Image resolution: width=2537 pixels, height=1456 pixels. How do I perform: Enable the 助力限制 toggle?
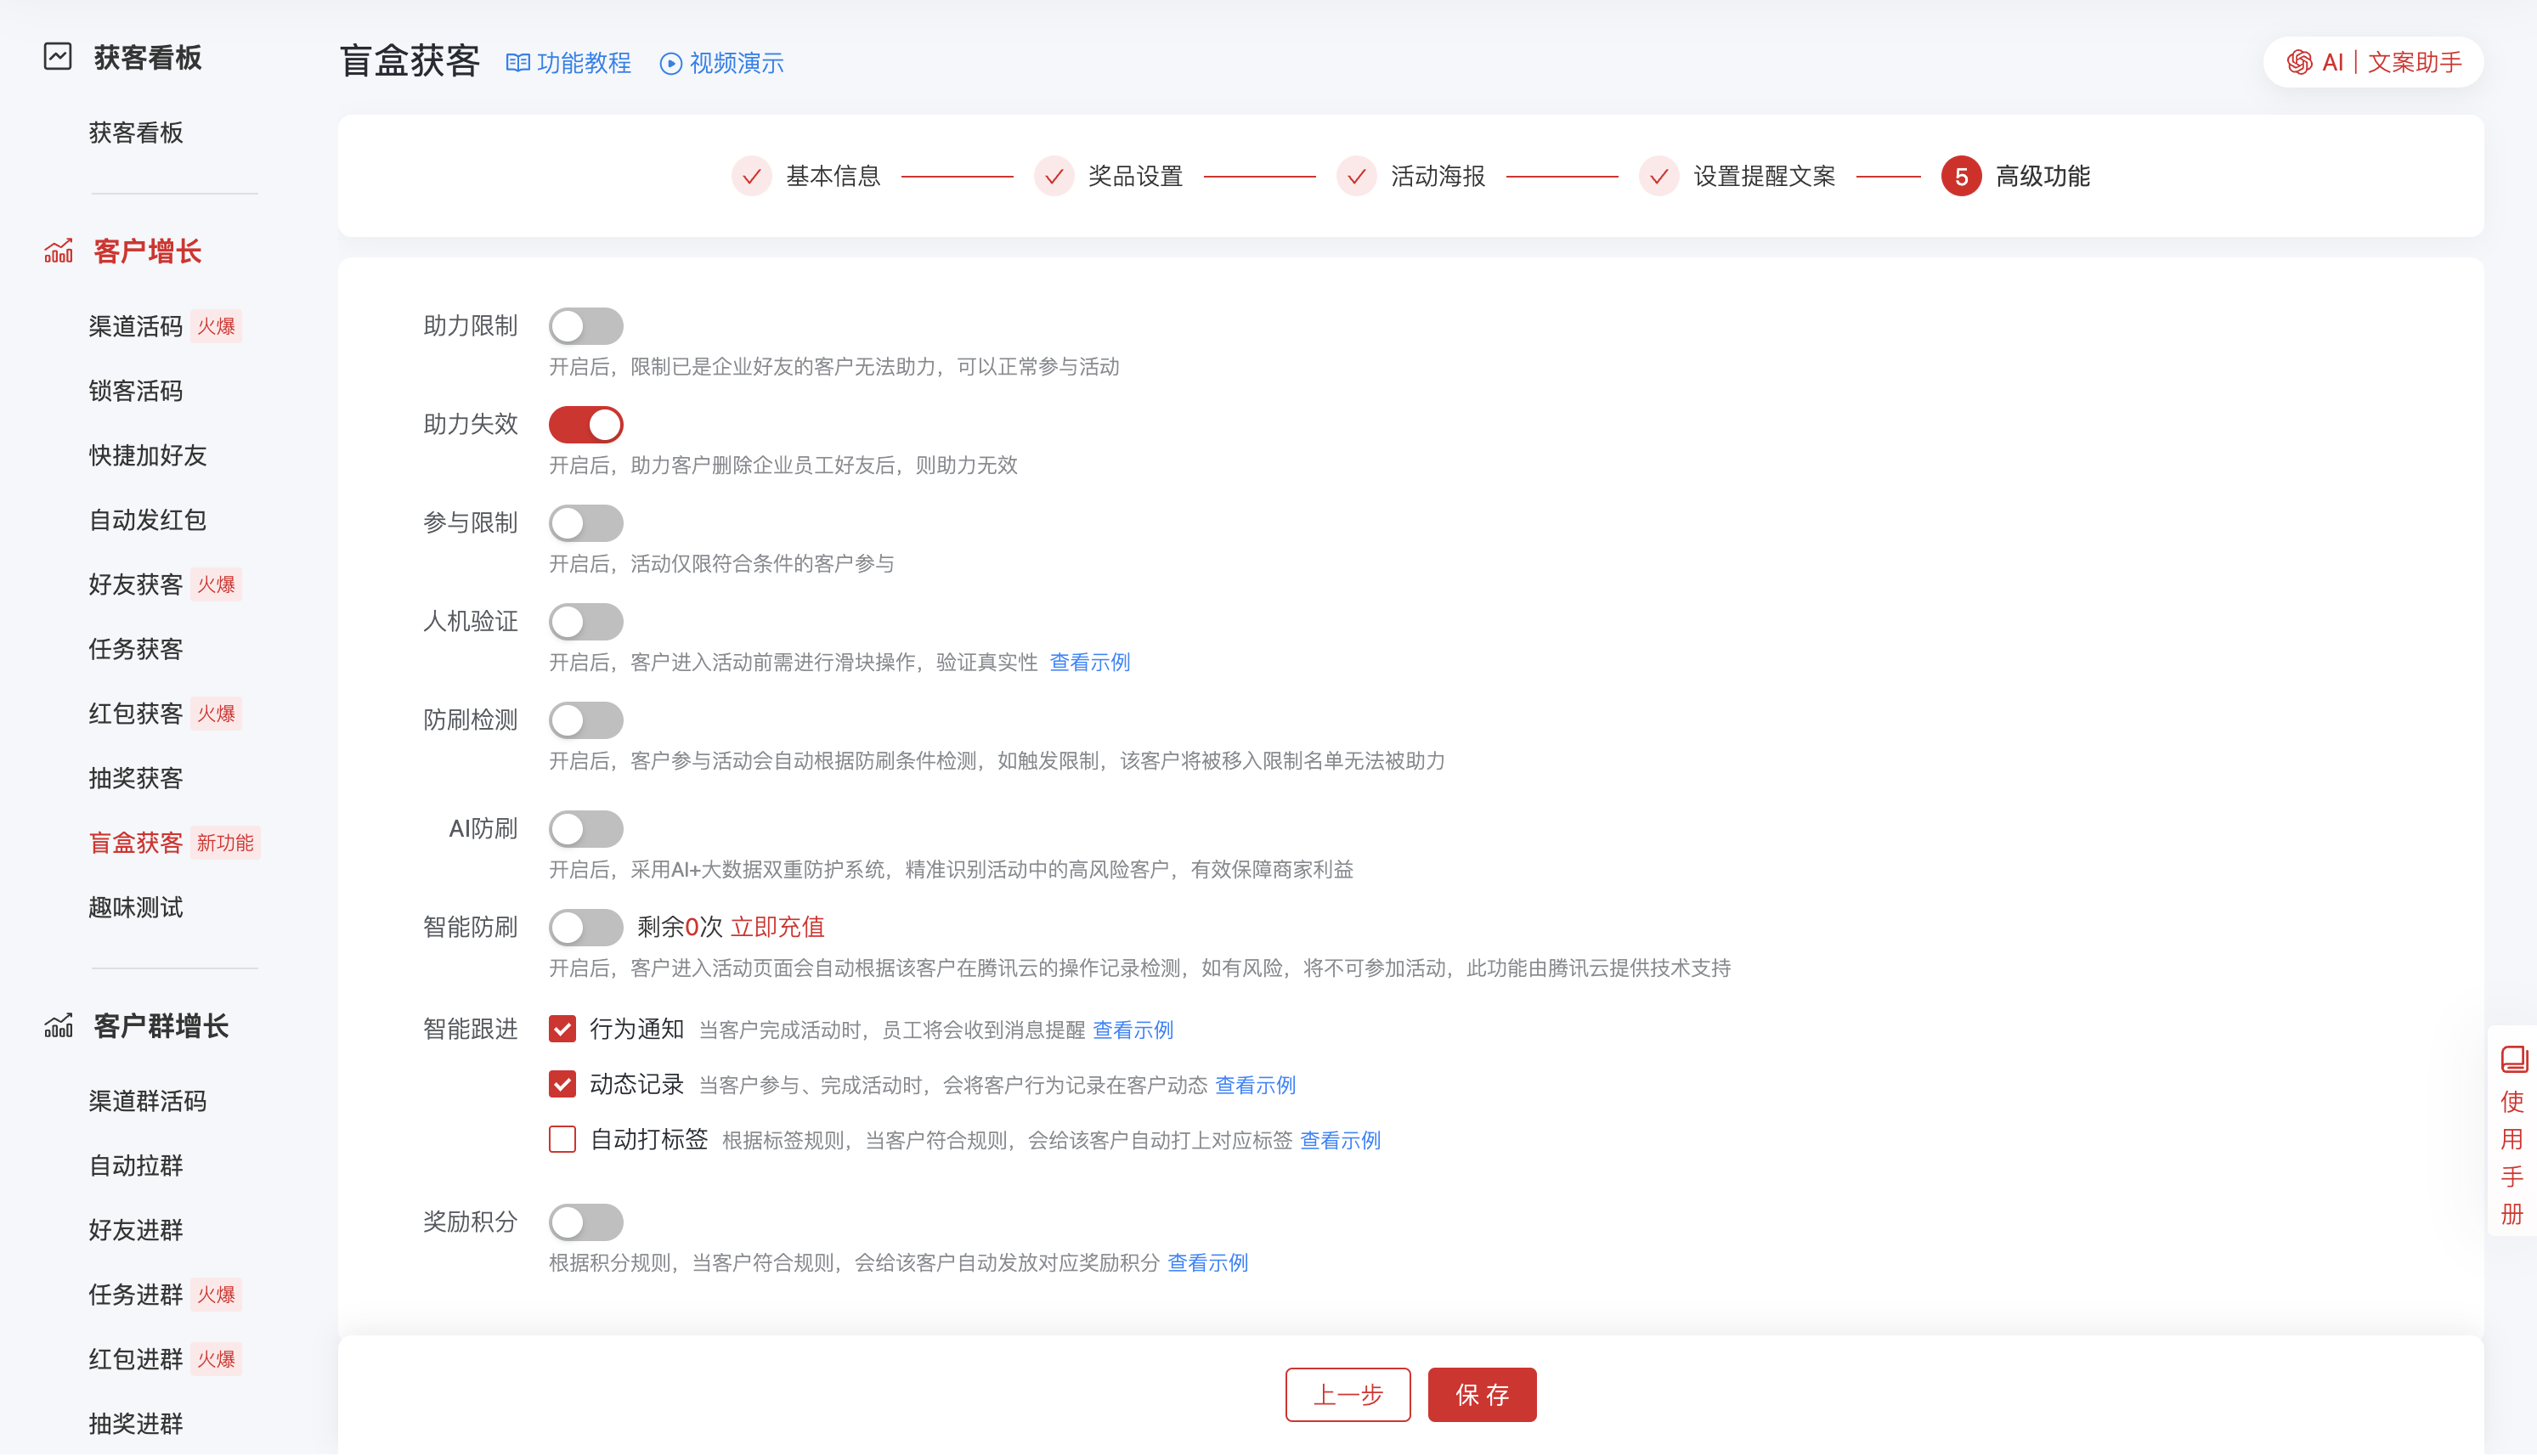pos(586,325)
